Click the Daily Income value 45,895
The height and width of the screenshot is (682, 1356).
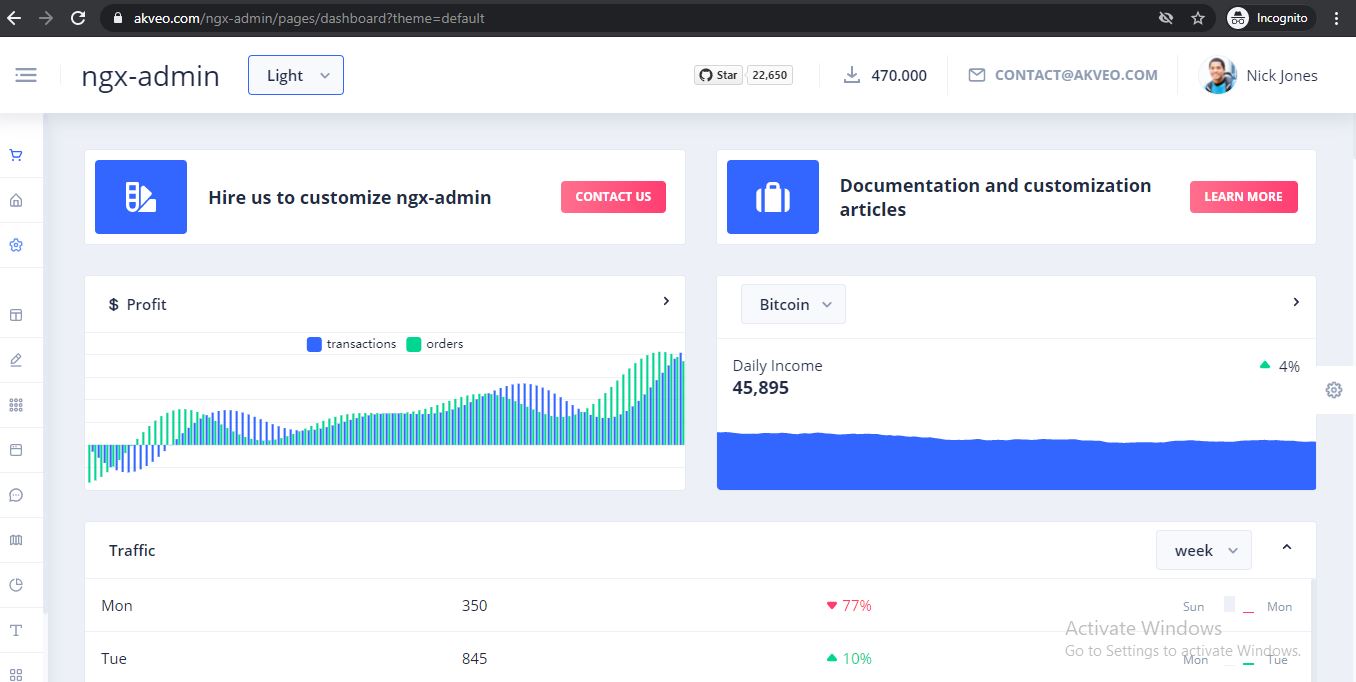pyautogui.click(x=761, y=388)
